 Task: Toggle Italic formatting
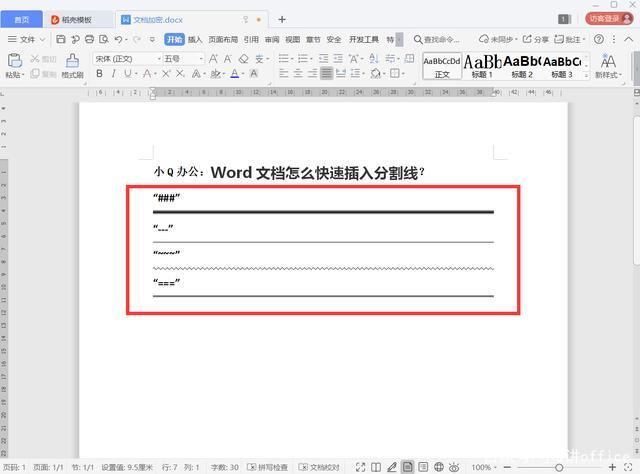point(113,73)
